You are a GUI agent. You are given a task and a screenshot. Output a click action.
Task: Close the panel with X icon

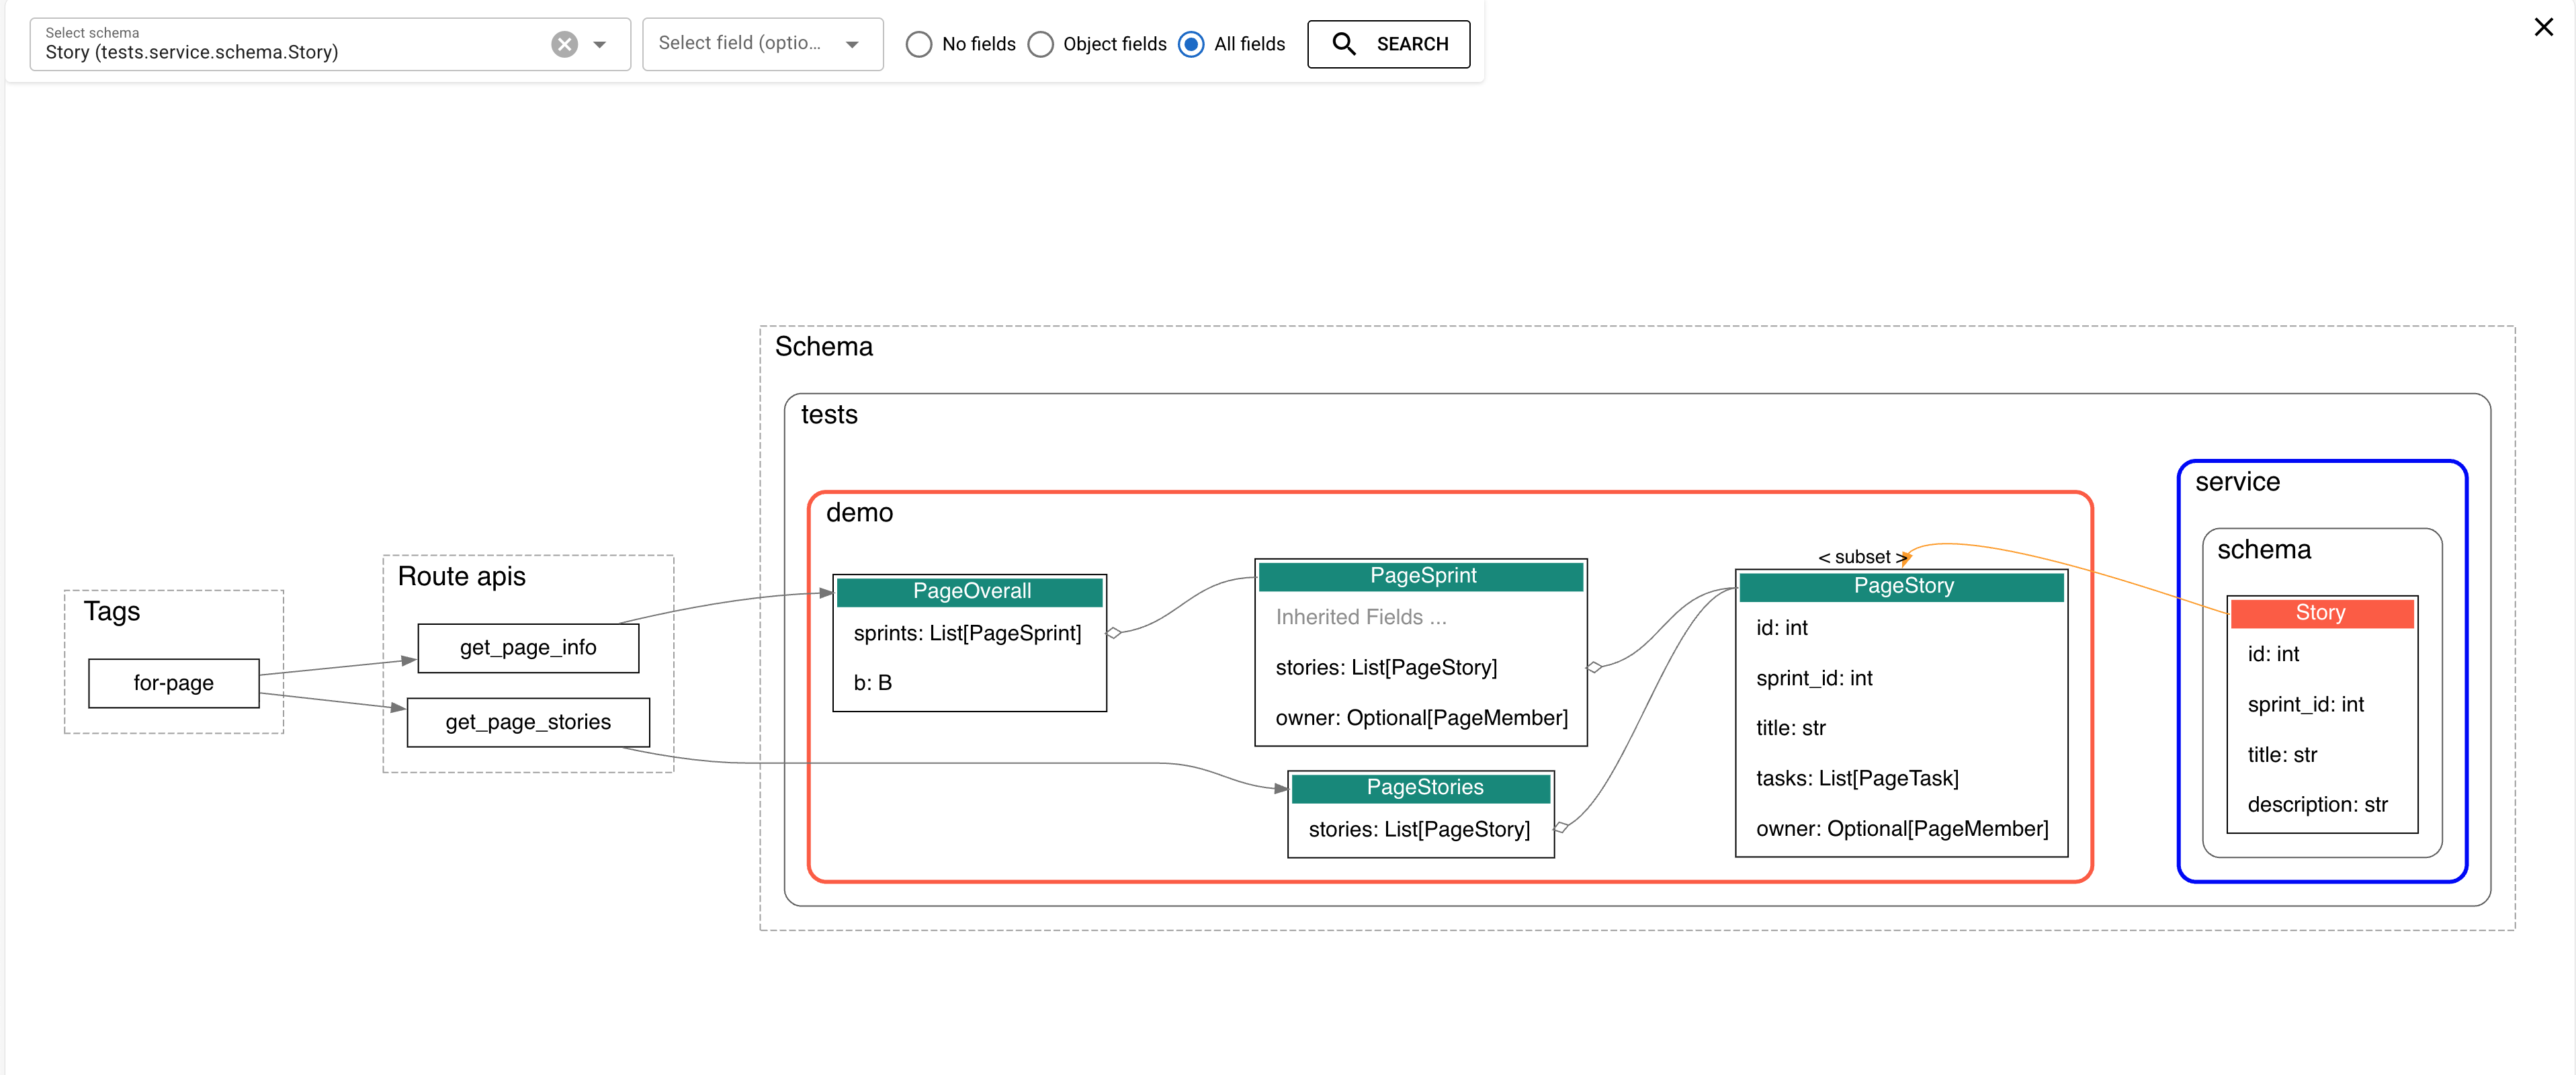2543,27
